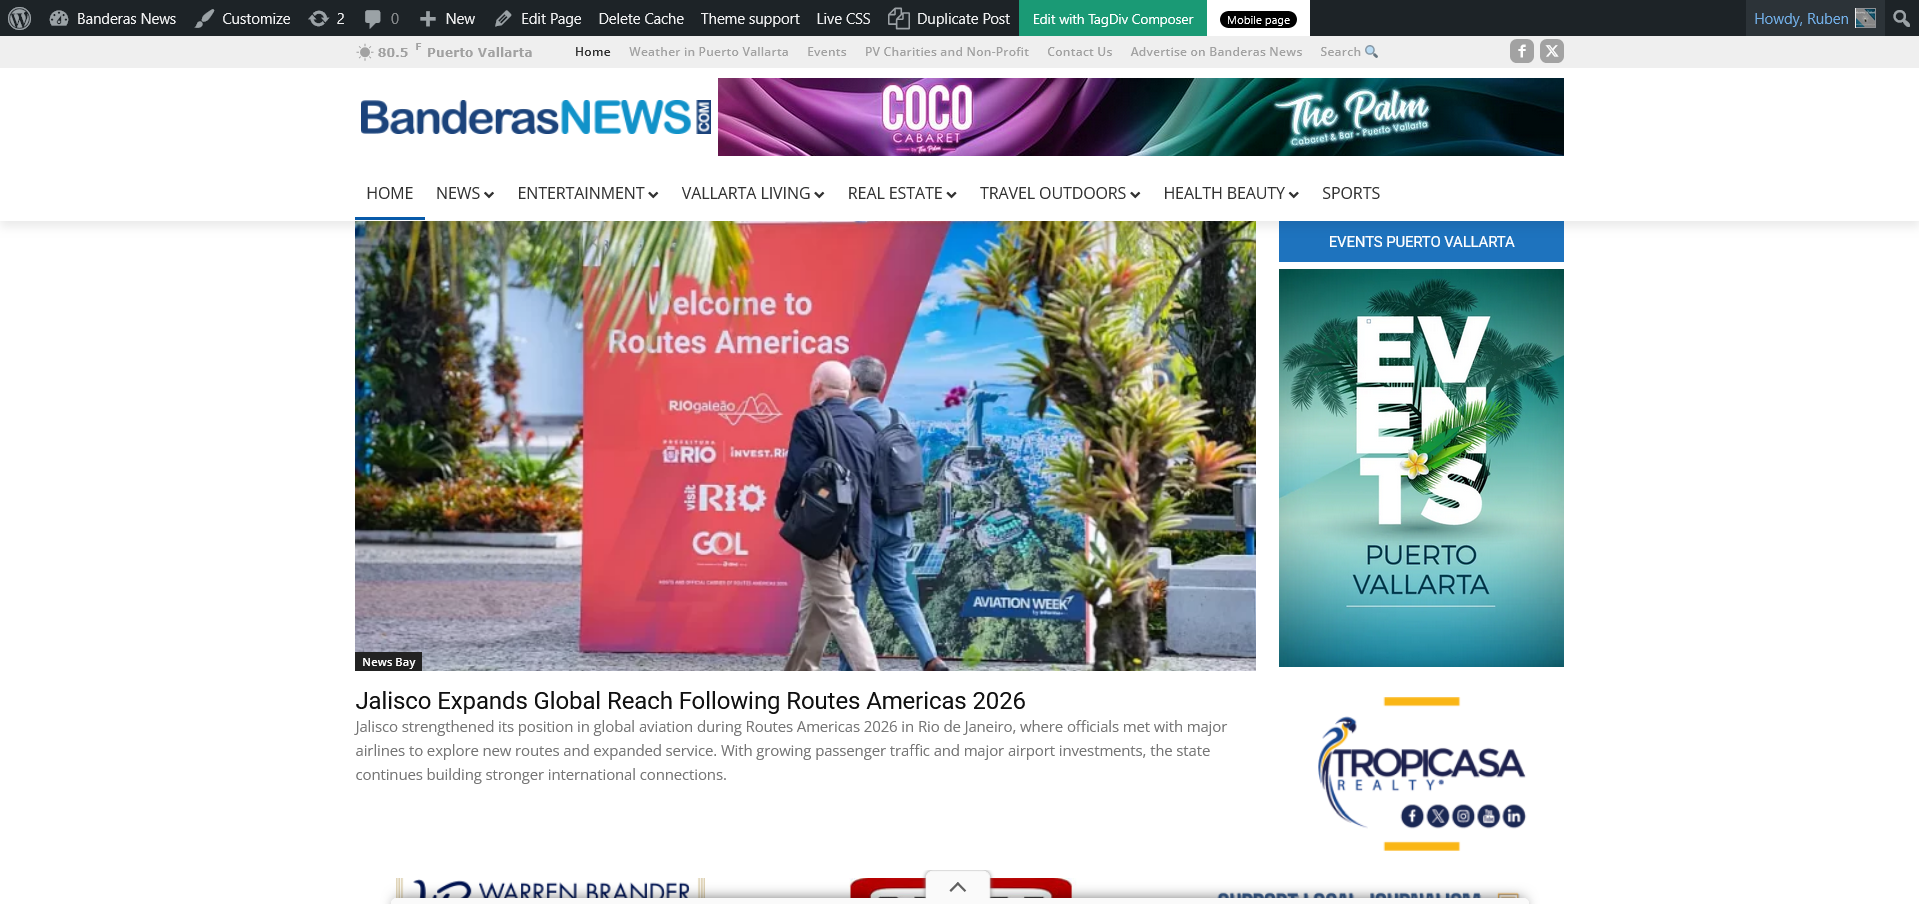This screenshot has height=904, width=1920.
Task: Open the Facebook icon in top bar
Action: [x=1521, y=51]
